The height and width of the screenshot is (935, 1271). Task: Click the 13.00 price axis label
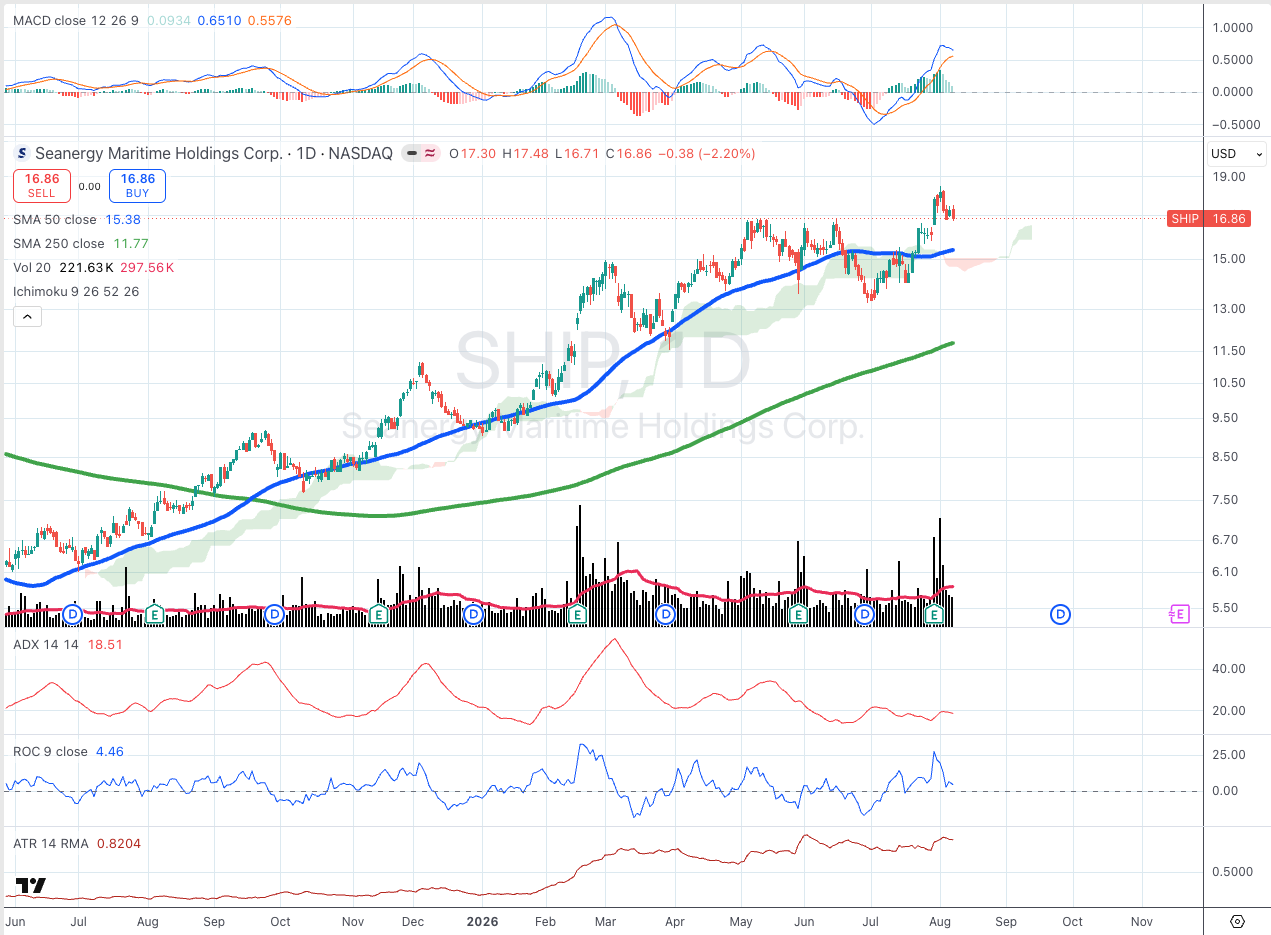pos(1231,309)
